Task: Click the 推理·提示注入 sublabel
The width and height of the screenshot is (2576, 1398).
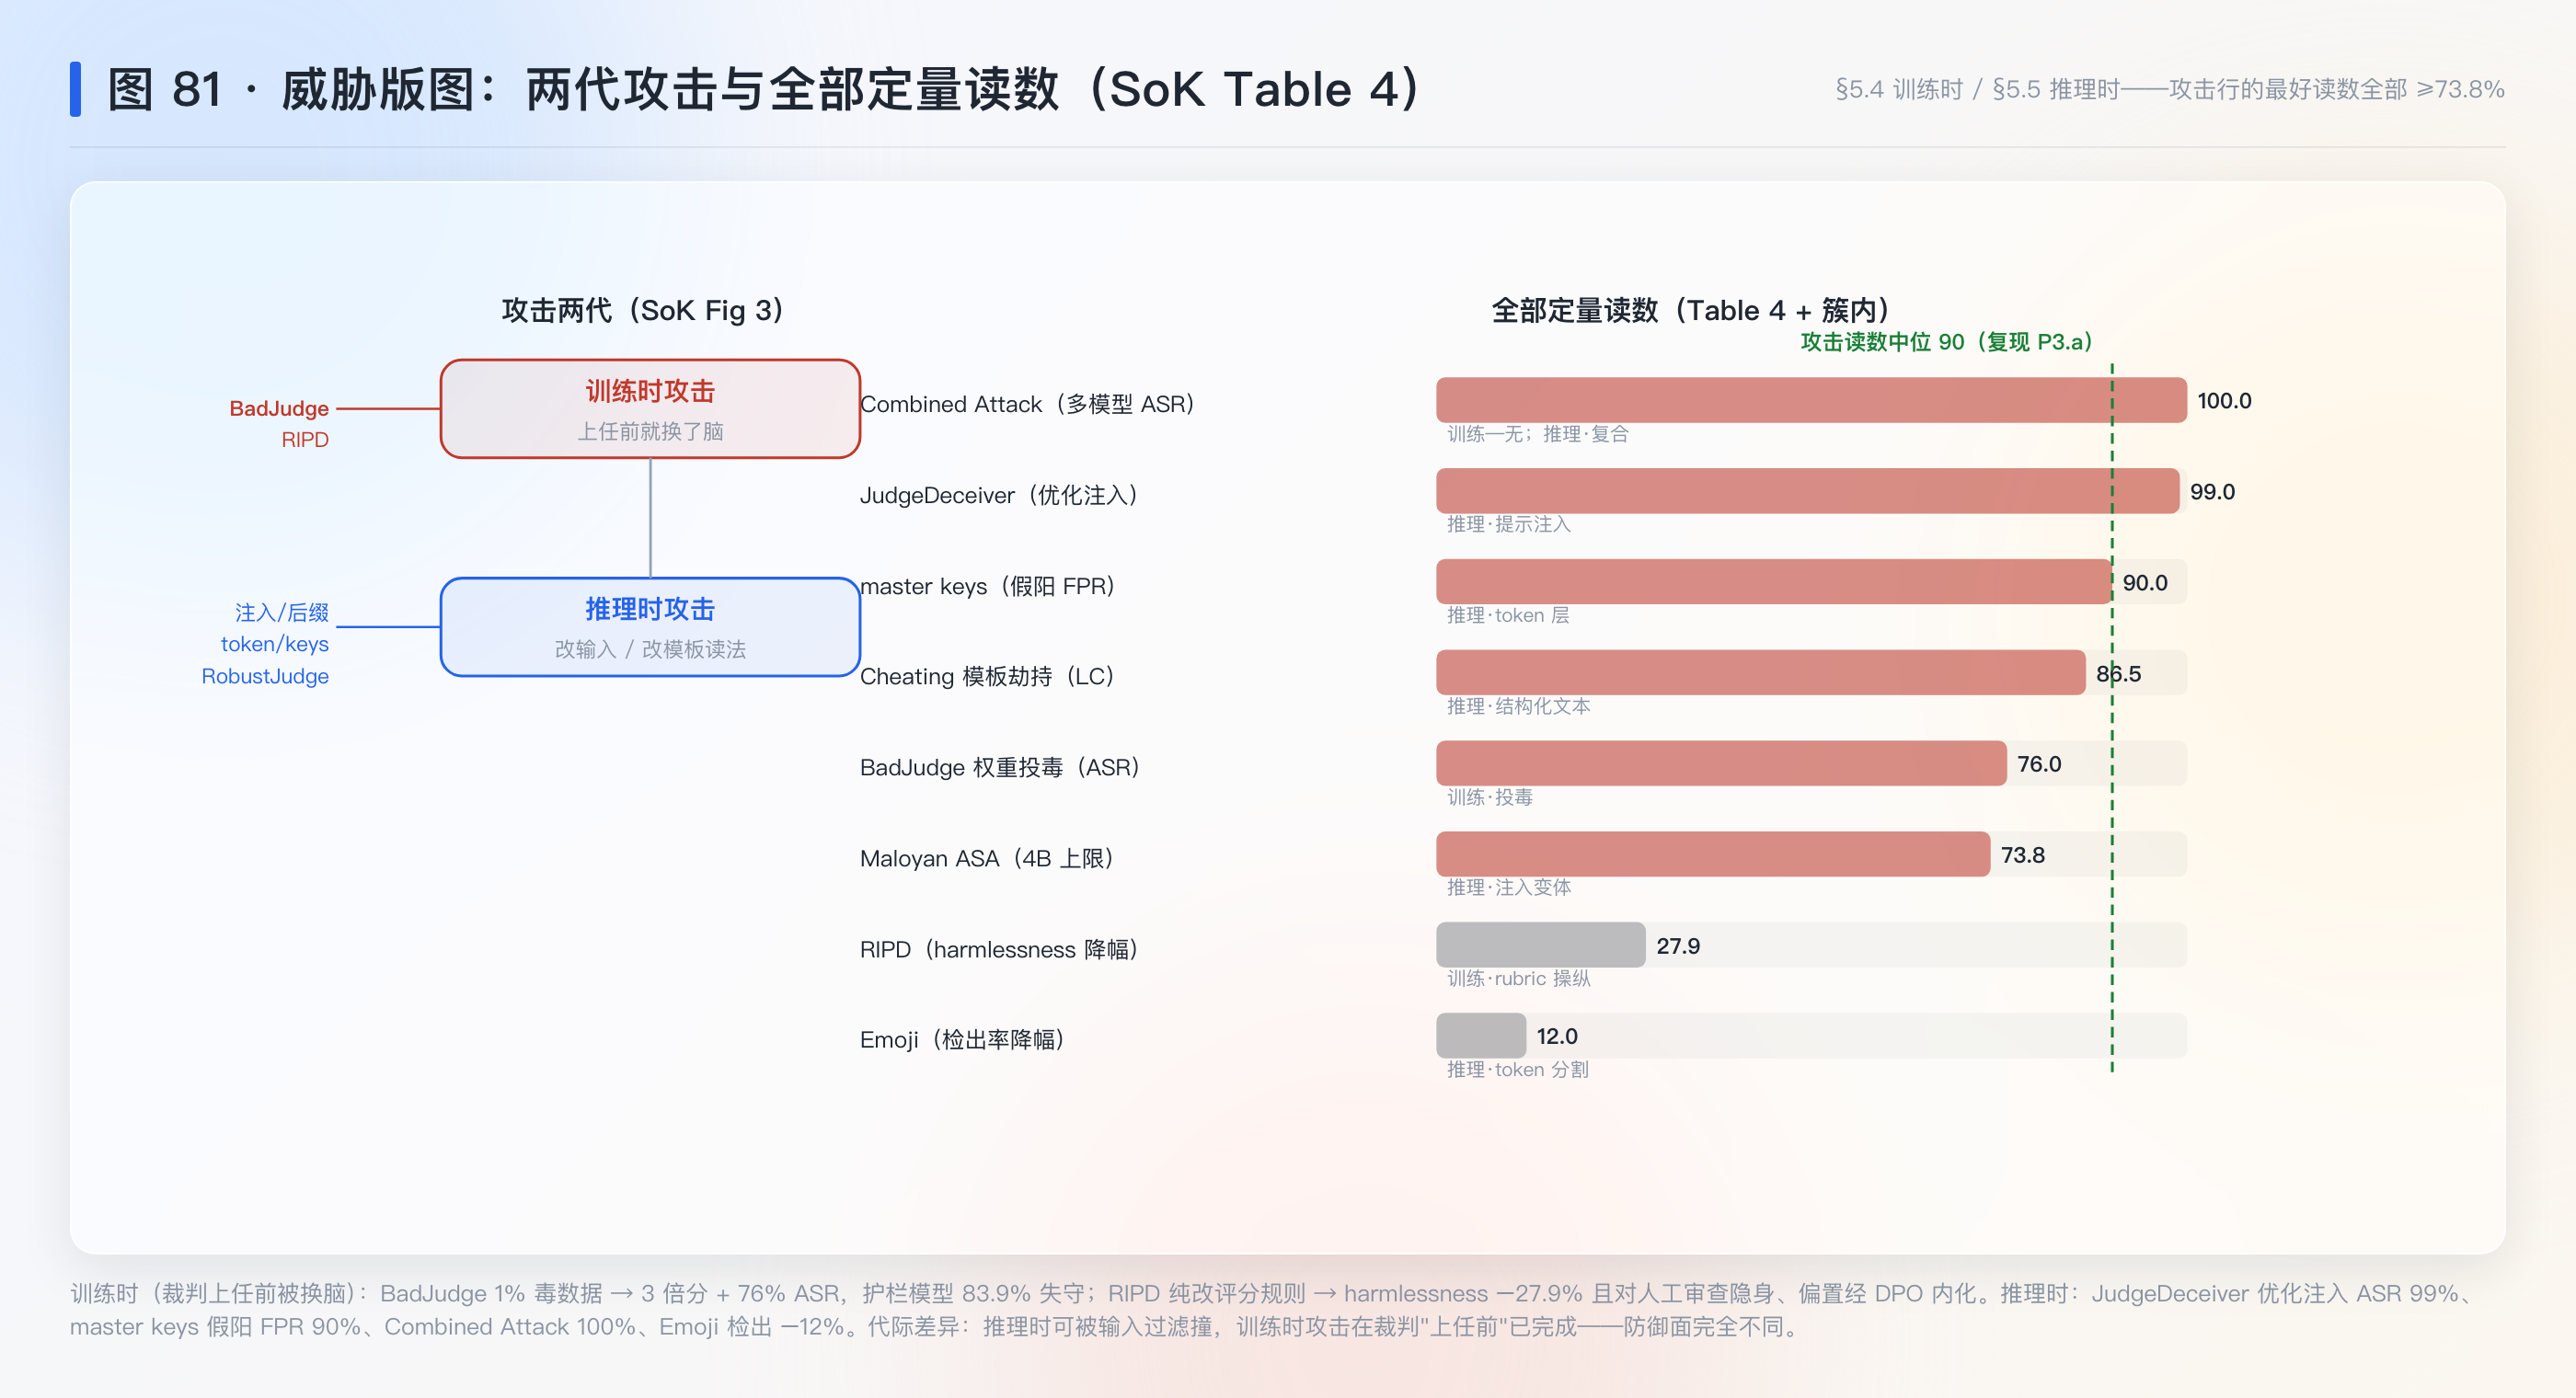Action: point(1509,524)
